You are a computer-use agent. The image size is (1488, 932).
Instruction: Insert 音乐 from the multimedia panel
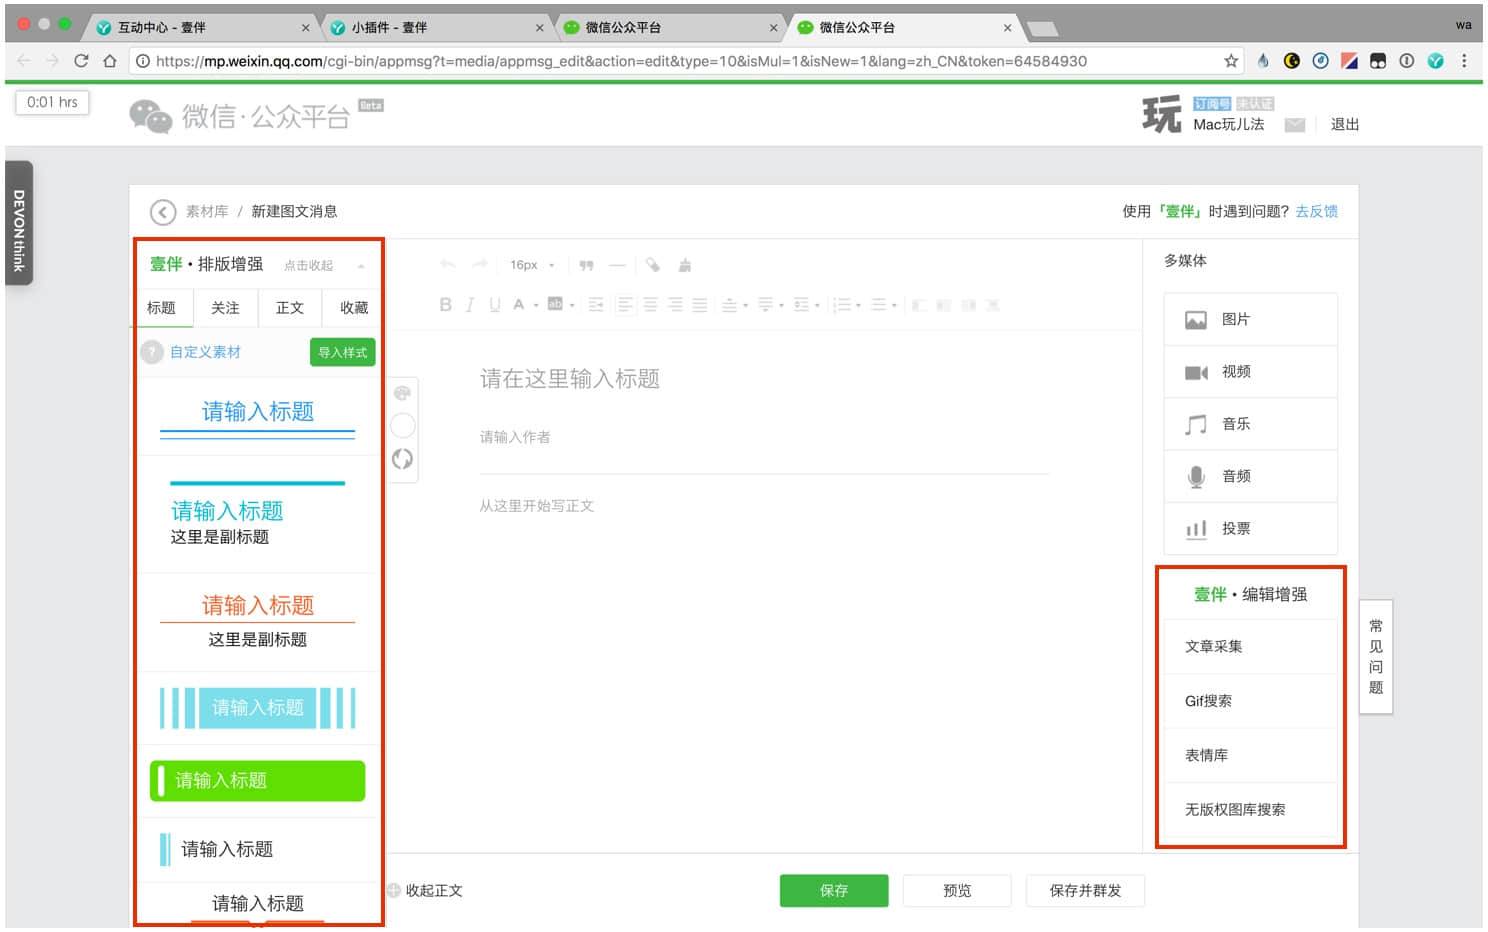1250,424
